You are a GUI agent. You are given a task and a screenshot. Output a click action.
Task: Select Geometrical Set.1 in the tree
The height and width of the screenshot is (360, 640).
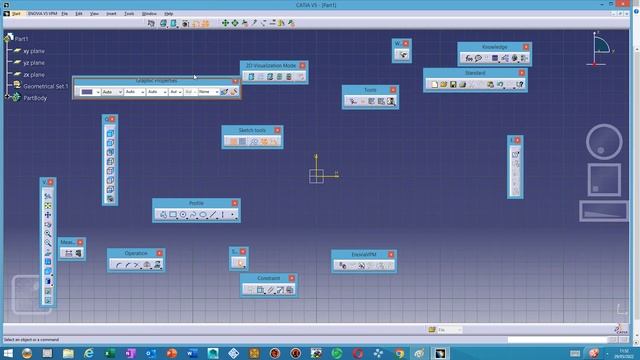click(46, 86)
